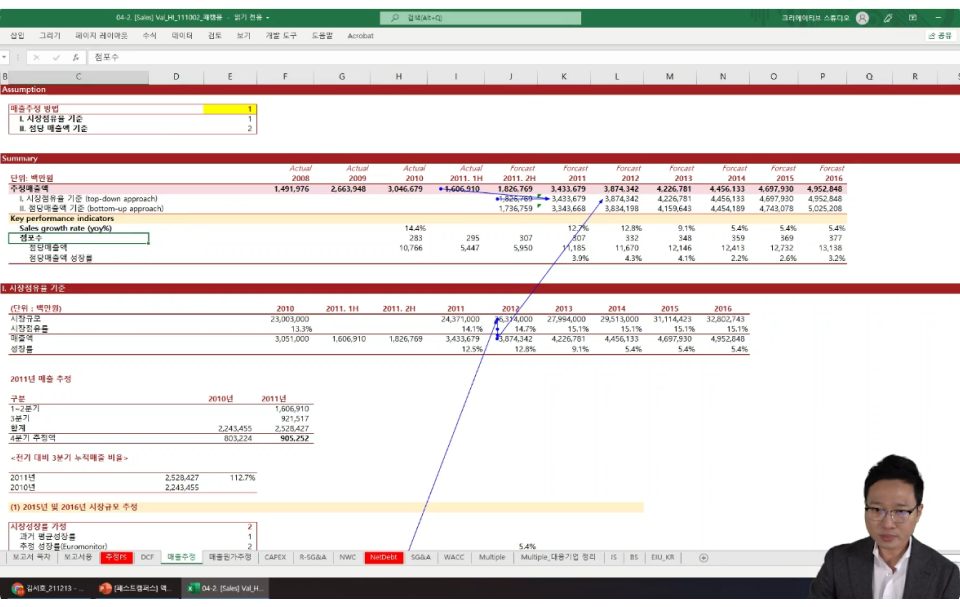Select the 추정 성장률(Euromonitor) cell

tap(78, 546)
